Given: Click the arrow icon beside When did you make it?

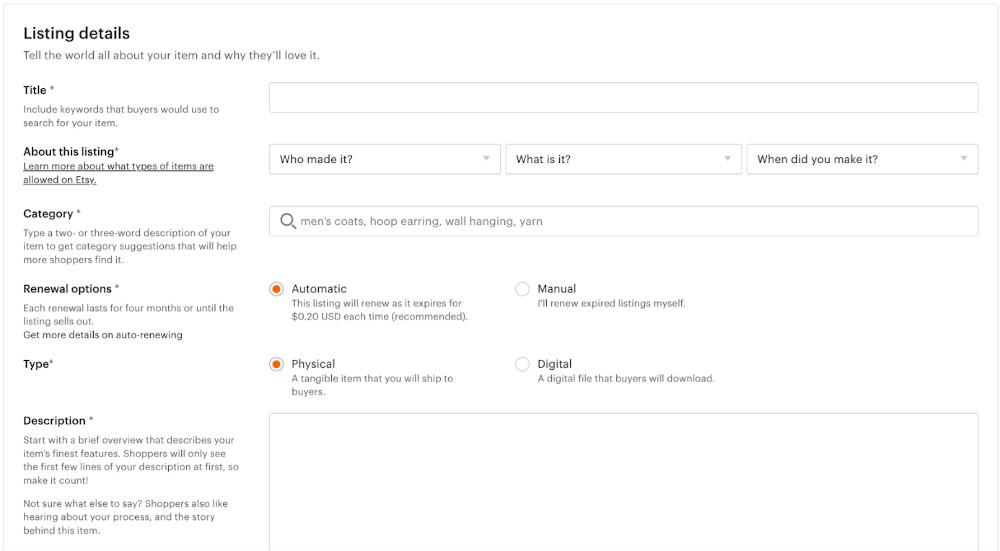Looking at the screenshot, I should coord(964,159).
